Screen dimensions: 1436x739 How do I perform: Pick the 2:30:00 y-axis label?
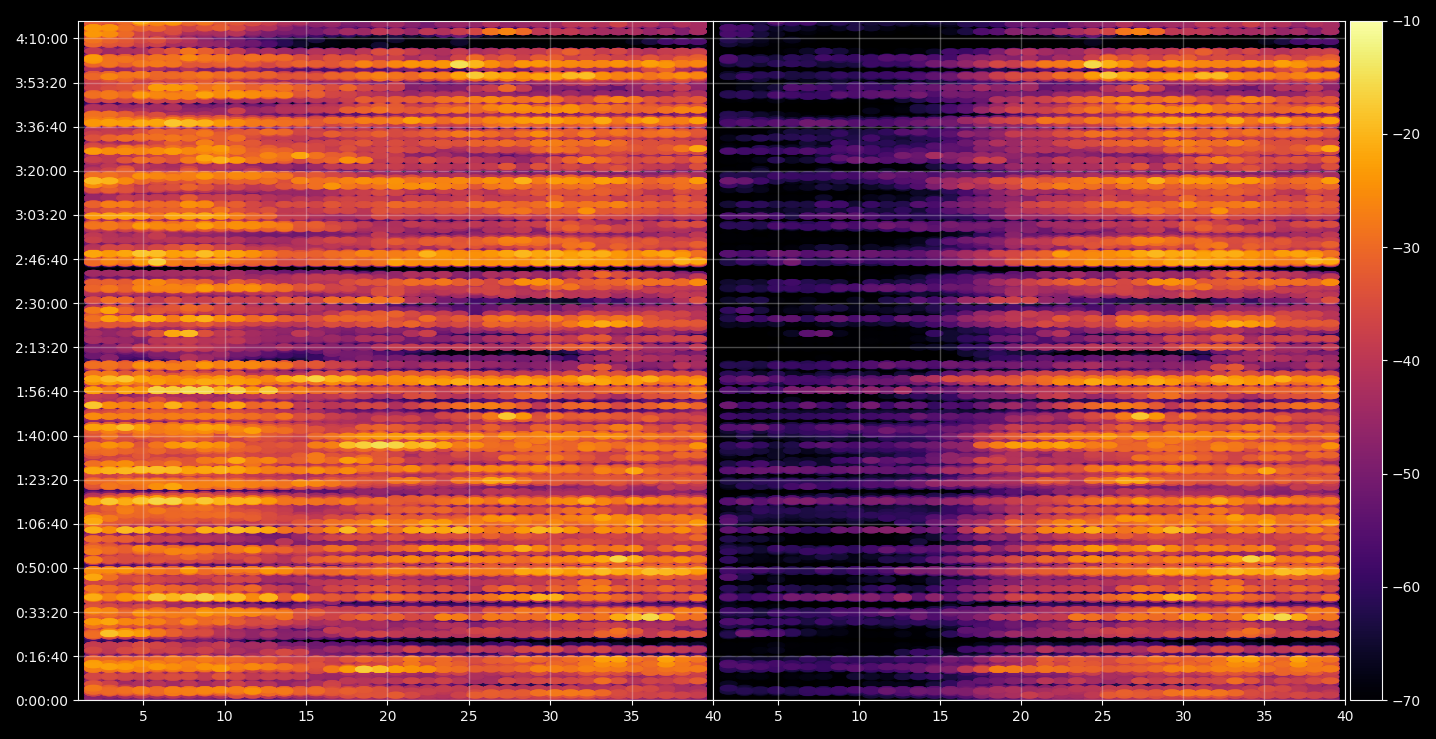pyautogui.click(x=42, y=303)
